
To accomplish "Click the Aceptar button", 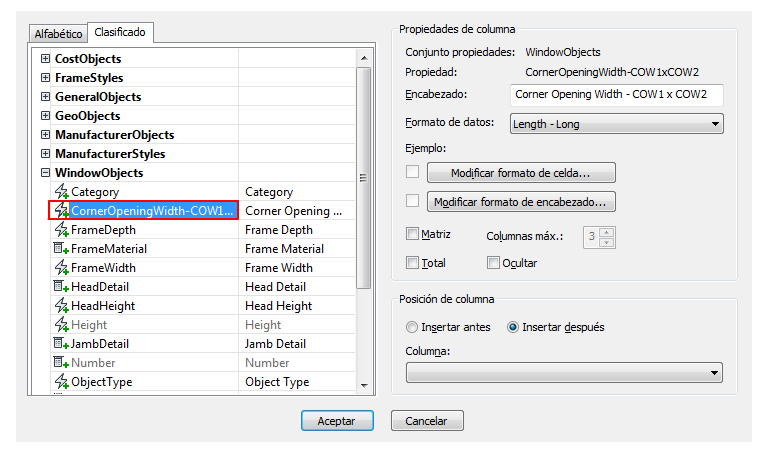I will [x=336, y=421].
